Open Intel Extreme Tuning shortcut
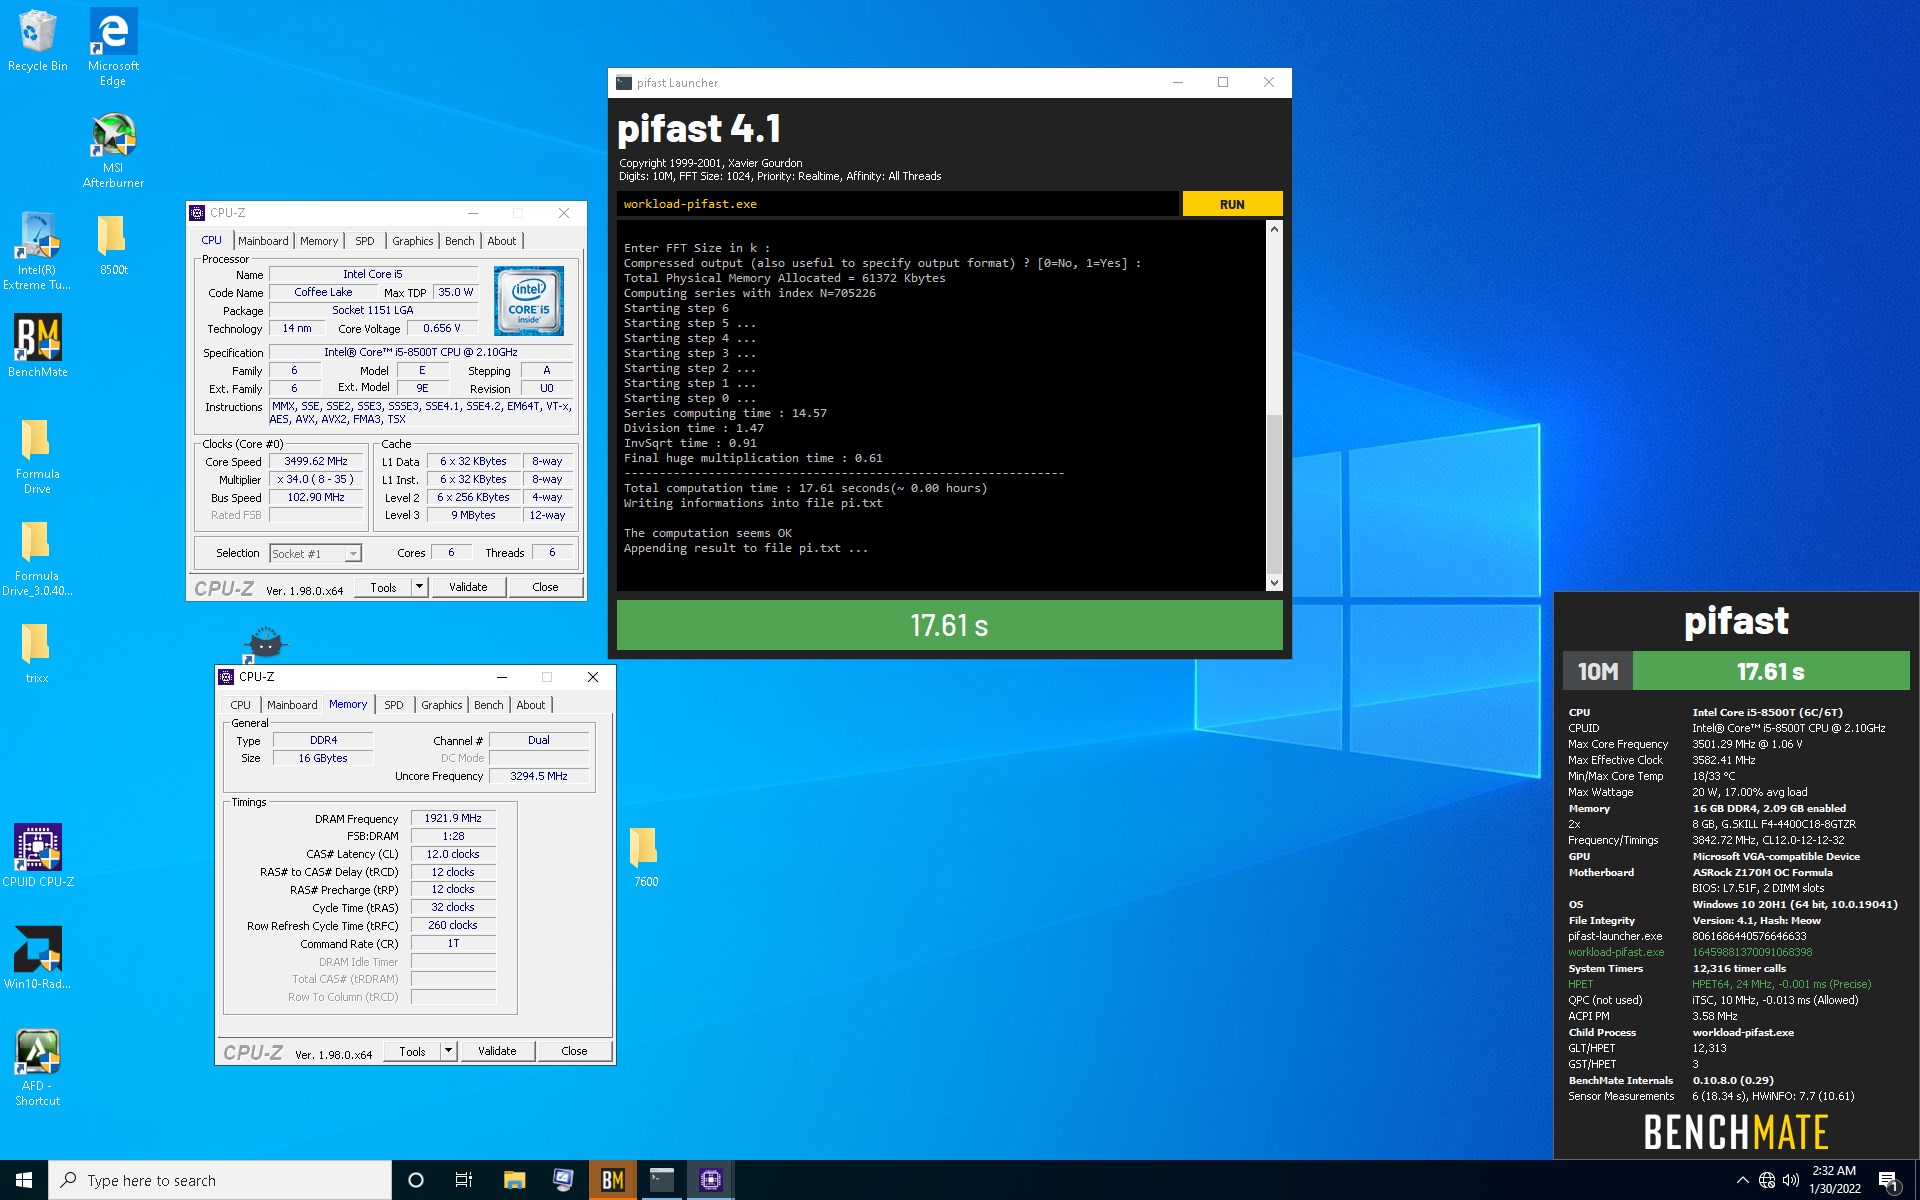 37,250
